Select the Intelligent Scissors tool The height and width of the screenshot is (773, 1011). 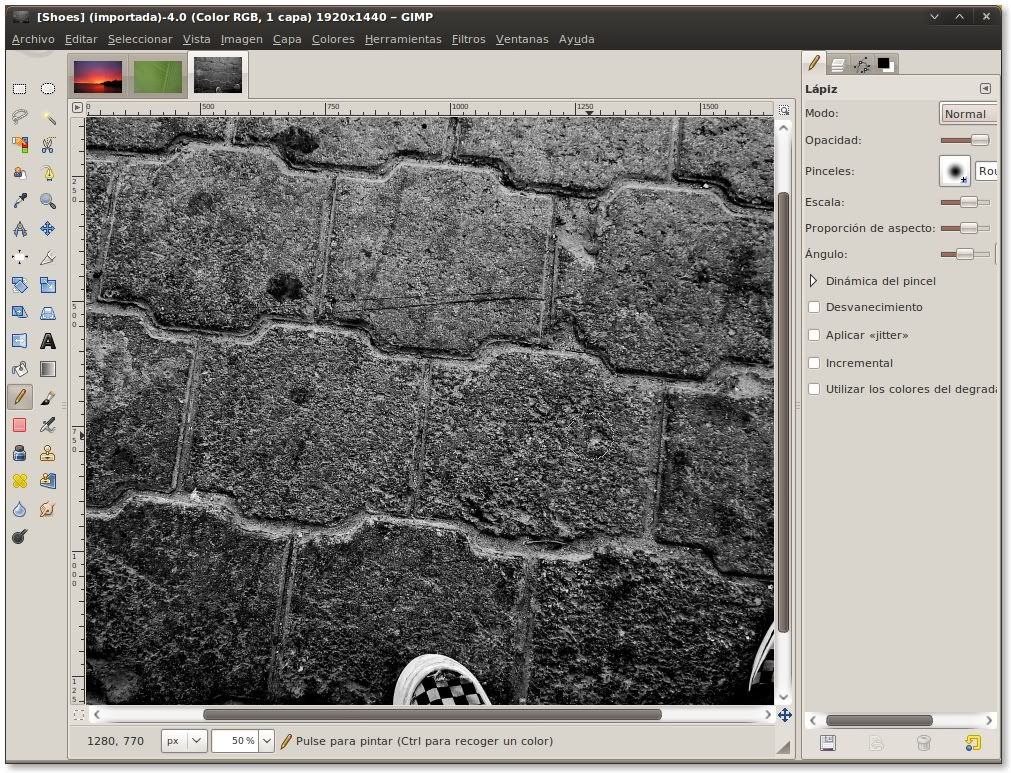tap(48, 144)
